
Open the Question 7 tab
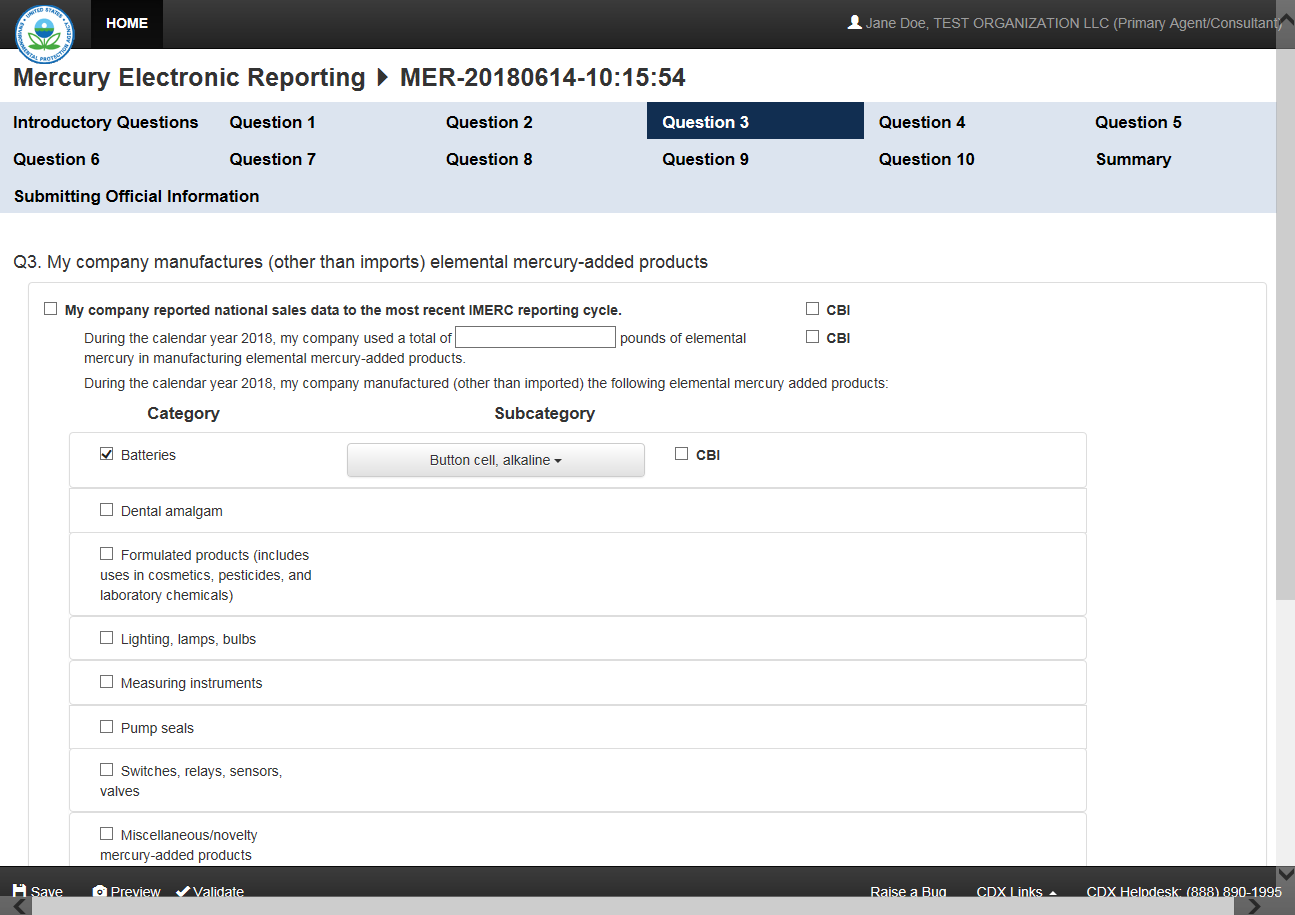[272, 159]
